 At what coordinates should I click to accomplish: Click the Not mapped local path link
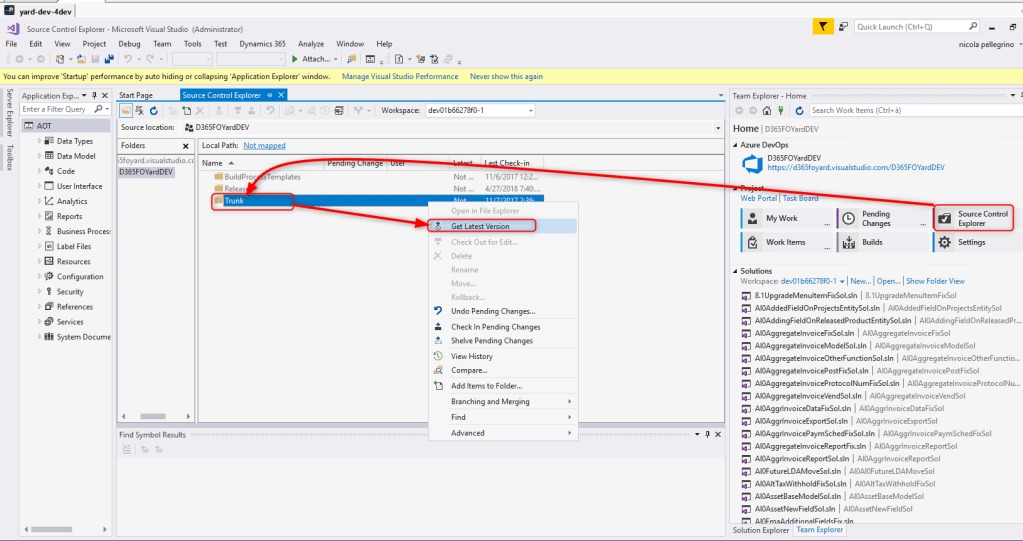[x=264, y=146]
